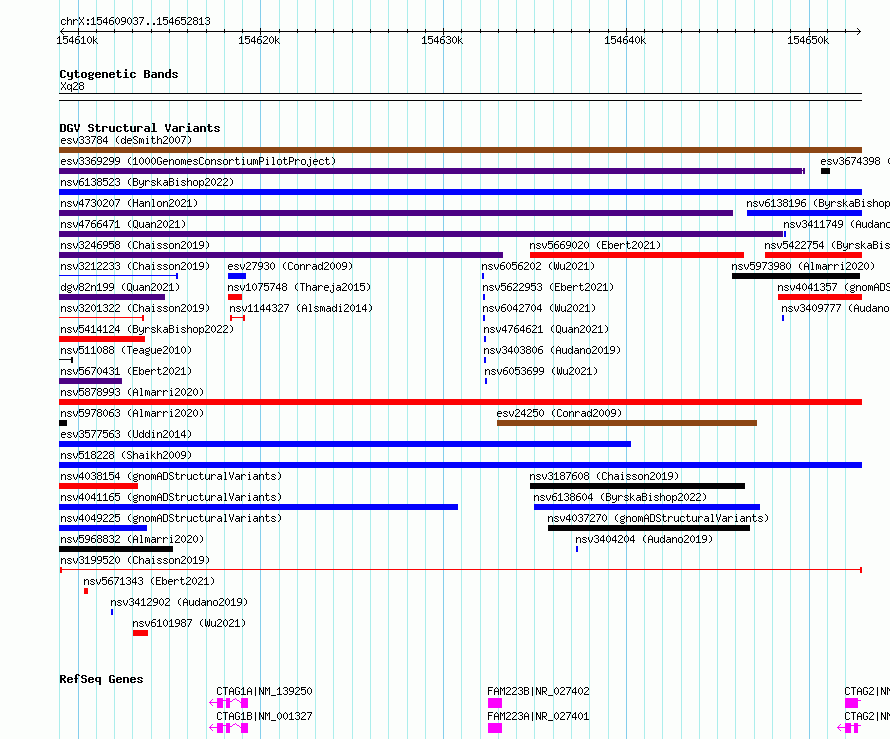Click the black nsv5973980 variant bar
This screenshot has width=890, height=739.
(x=796, y=276)
